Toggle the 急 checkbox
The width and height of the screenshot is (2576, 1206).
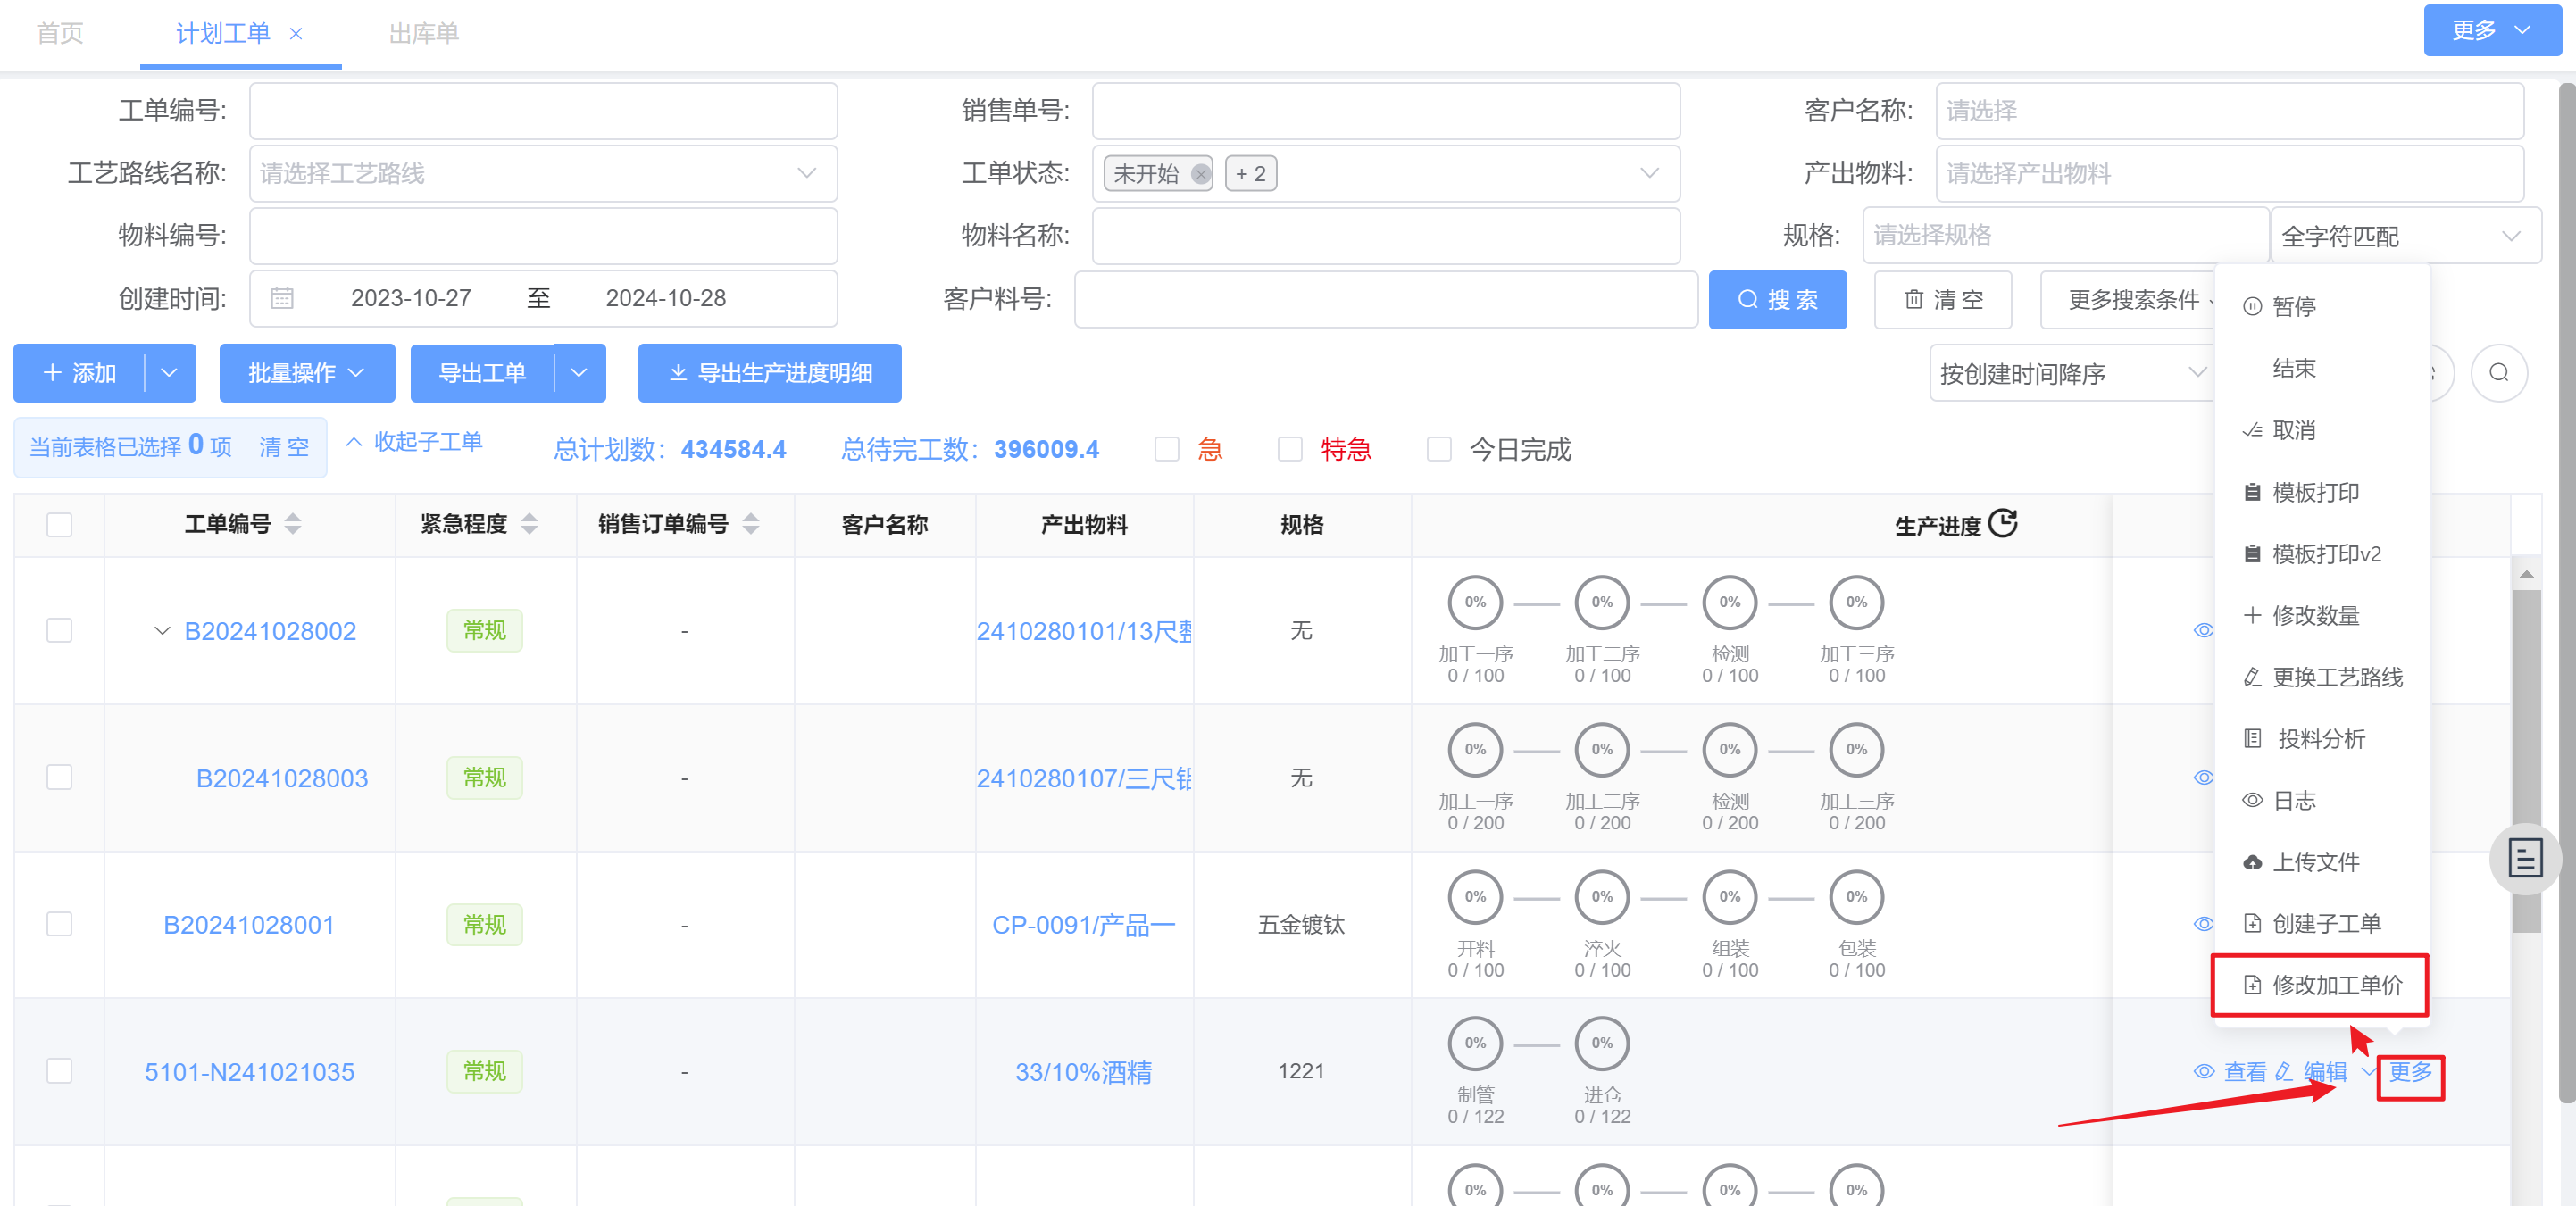point(1166,449)
